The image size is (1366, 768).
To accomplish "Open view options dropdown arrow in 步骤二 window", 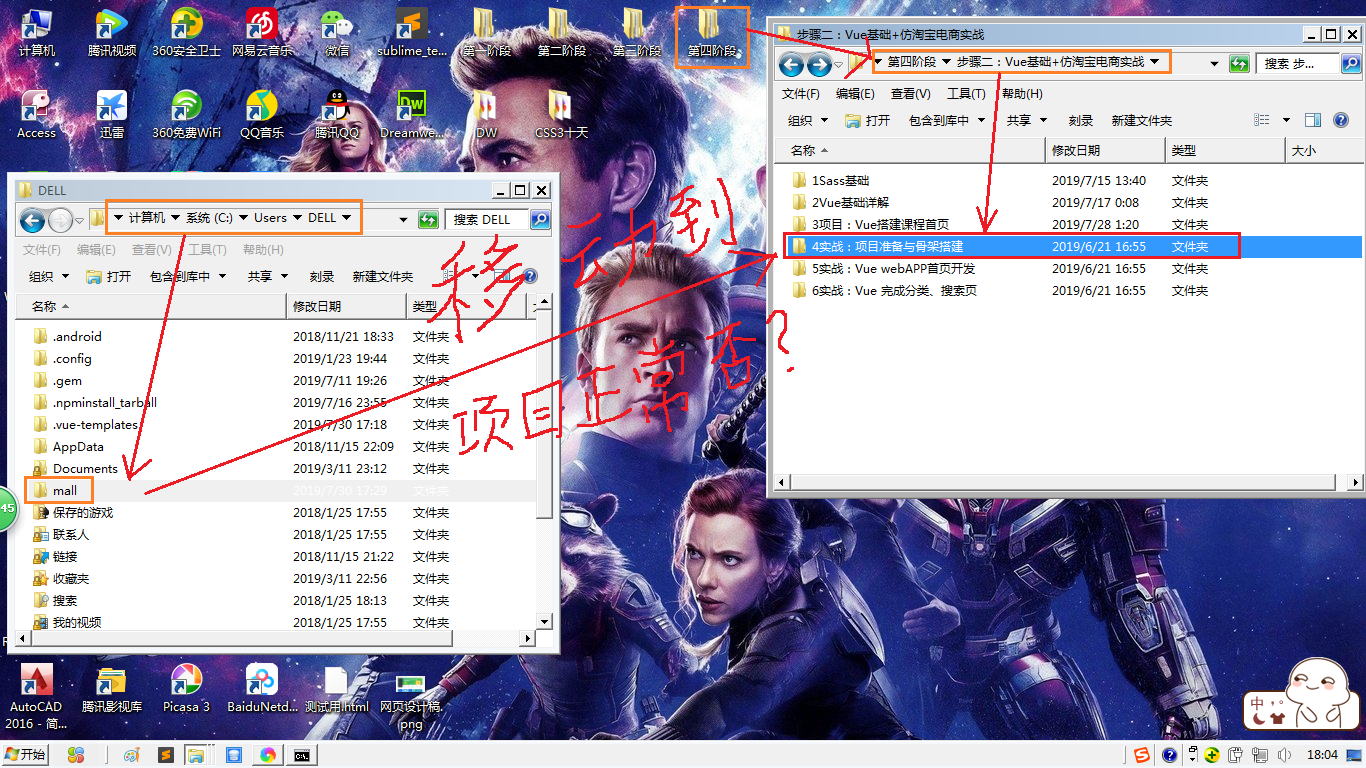I will (1286, 120).
